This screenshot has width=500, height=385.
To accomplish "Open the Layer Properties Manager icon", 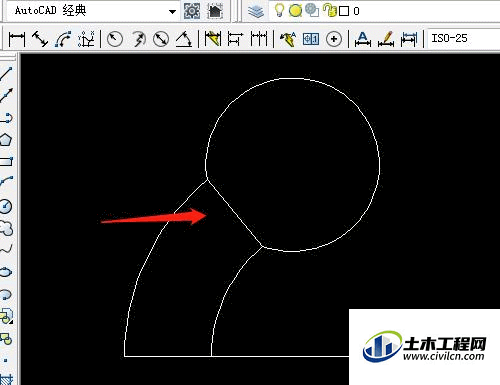I will pos(256,11).
